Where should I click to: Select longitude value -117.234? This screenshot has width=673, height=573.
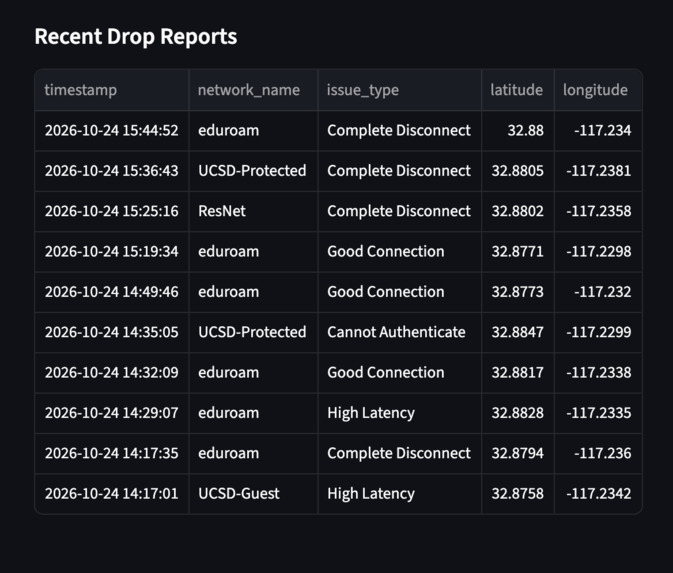coord(598,130)
